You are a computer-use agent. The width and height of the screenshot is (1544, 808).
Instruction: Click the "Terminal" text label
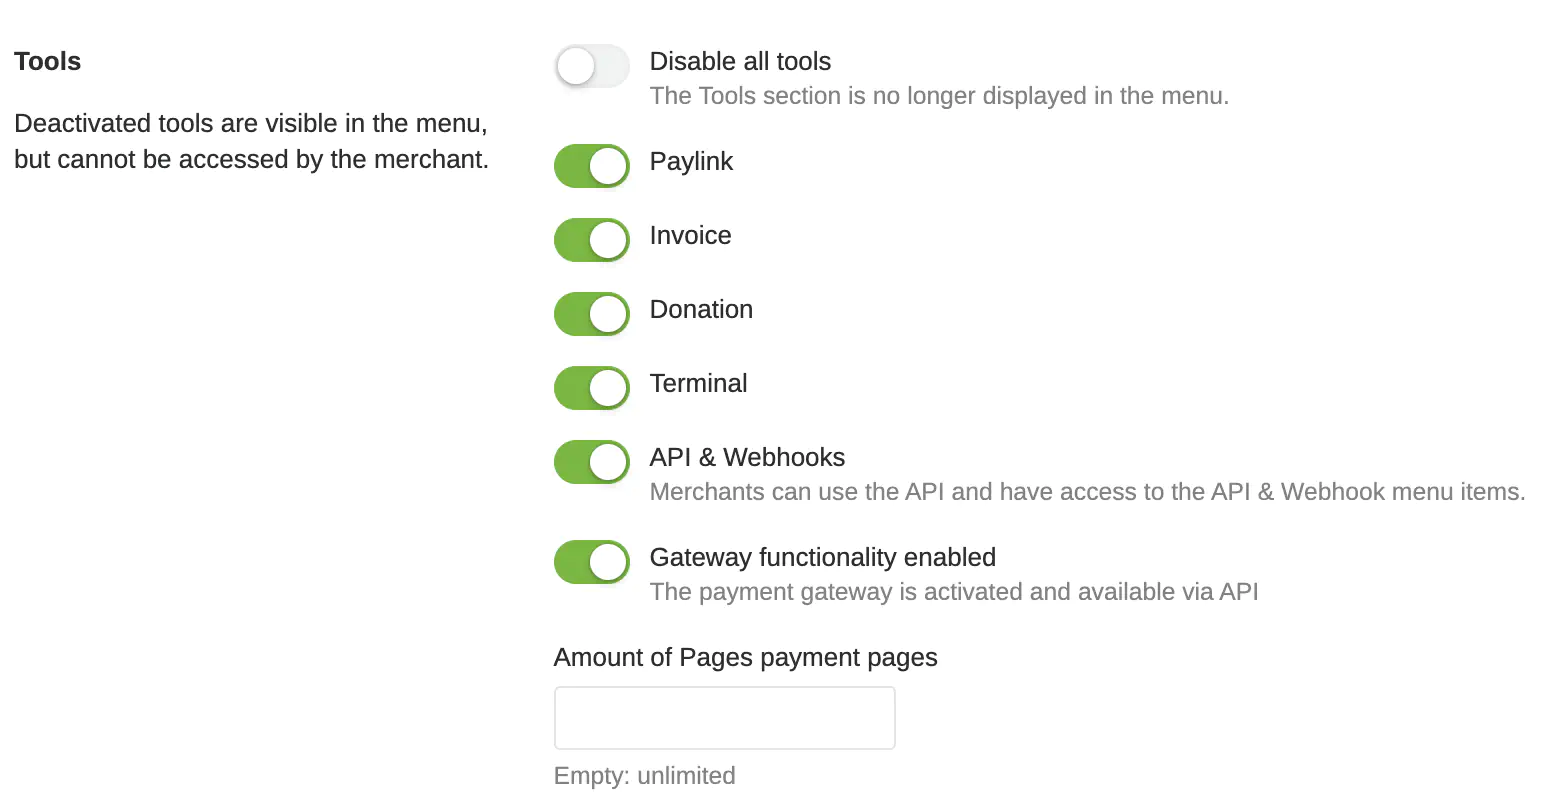[698, 384]
